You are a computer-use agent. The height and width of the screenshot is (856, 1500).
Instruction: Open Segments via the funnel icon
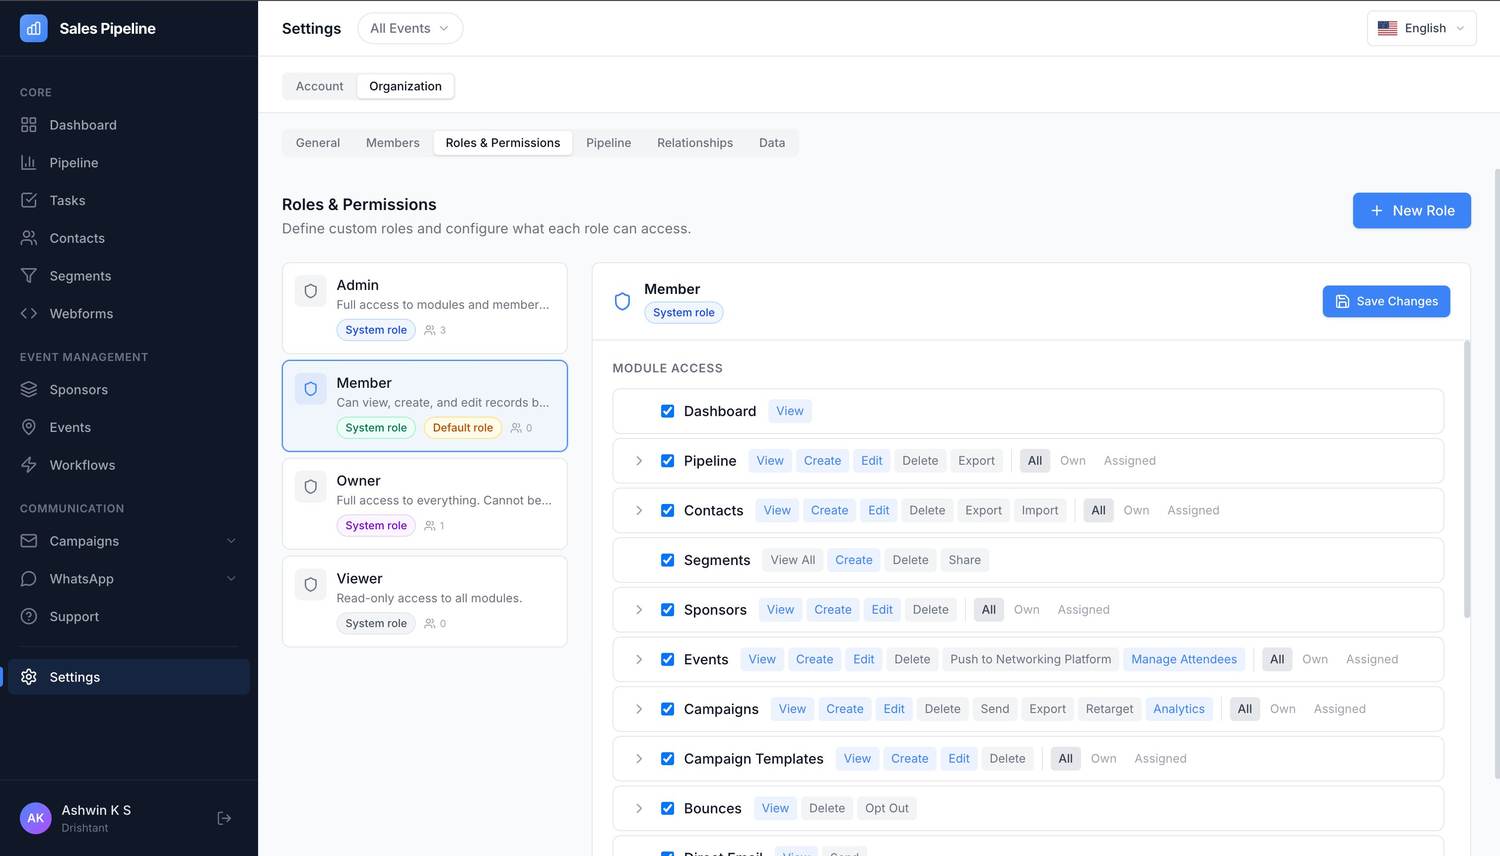tap(29, 276)
